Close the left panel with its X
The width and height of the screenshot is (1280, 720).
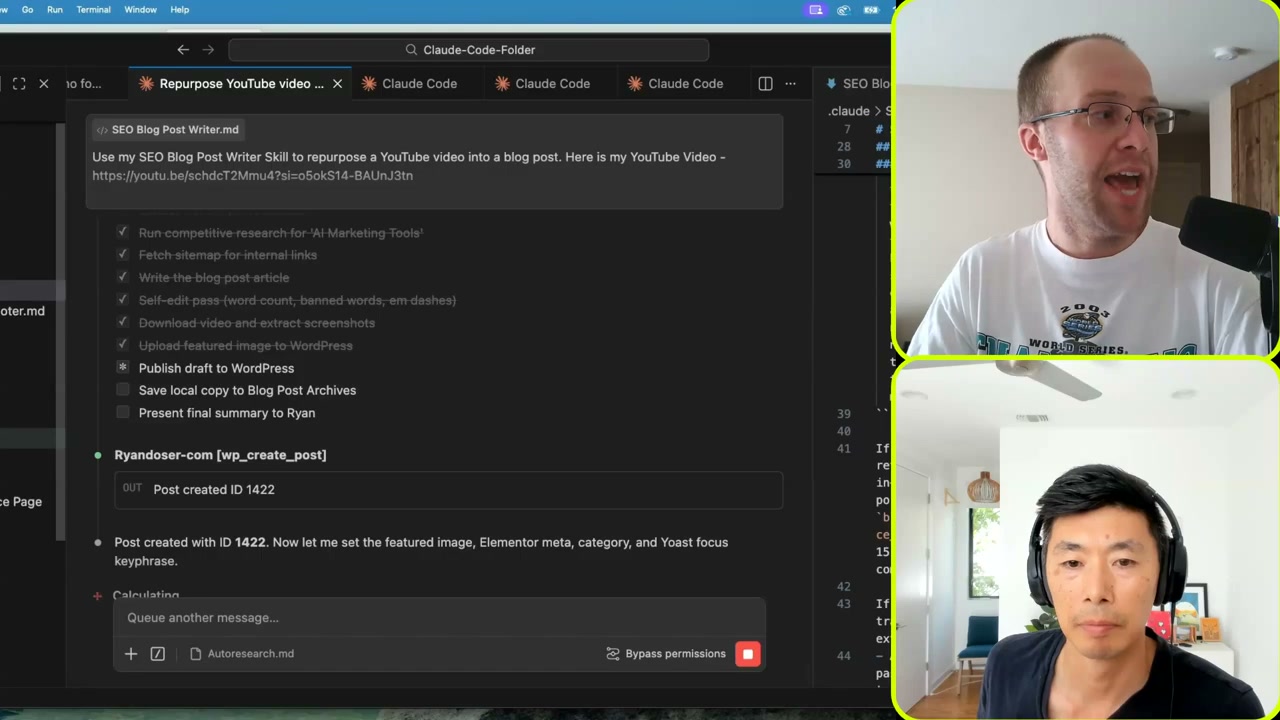[x=44, y=84]
